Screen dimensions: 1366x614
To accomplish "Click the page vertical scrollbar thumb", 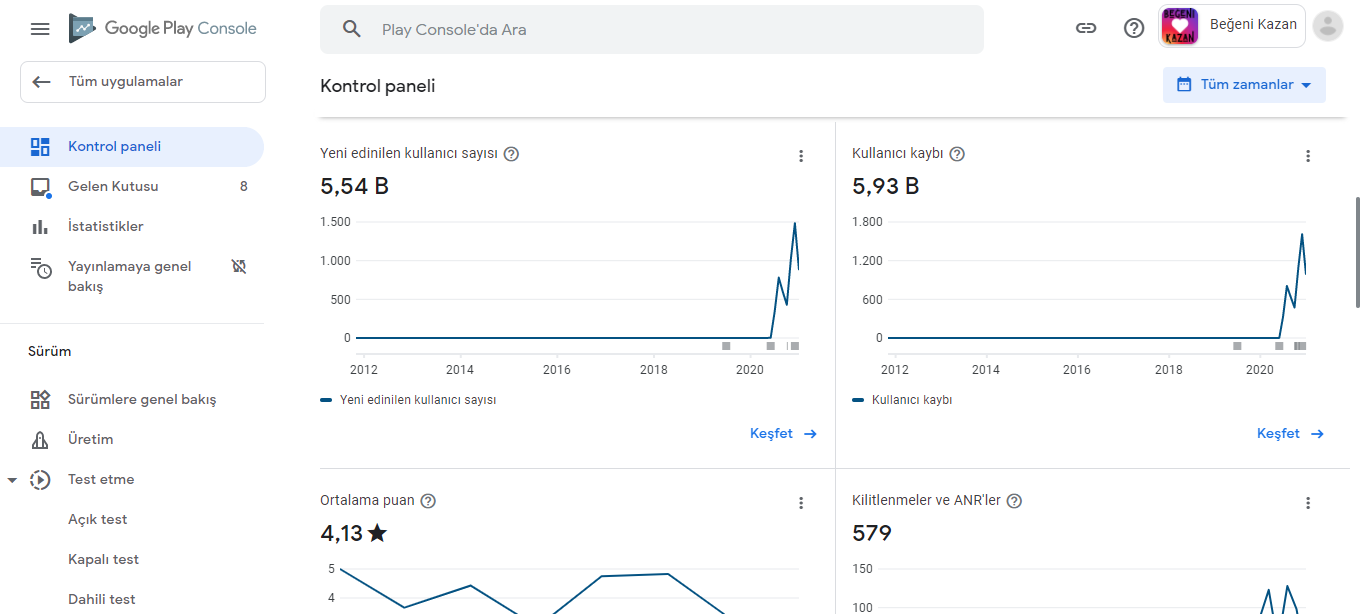I will click(x=1358, y=252).
